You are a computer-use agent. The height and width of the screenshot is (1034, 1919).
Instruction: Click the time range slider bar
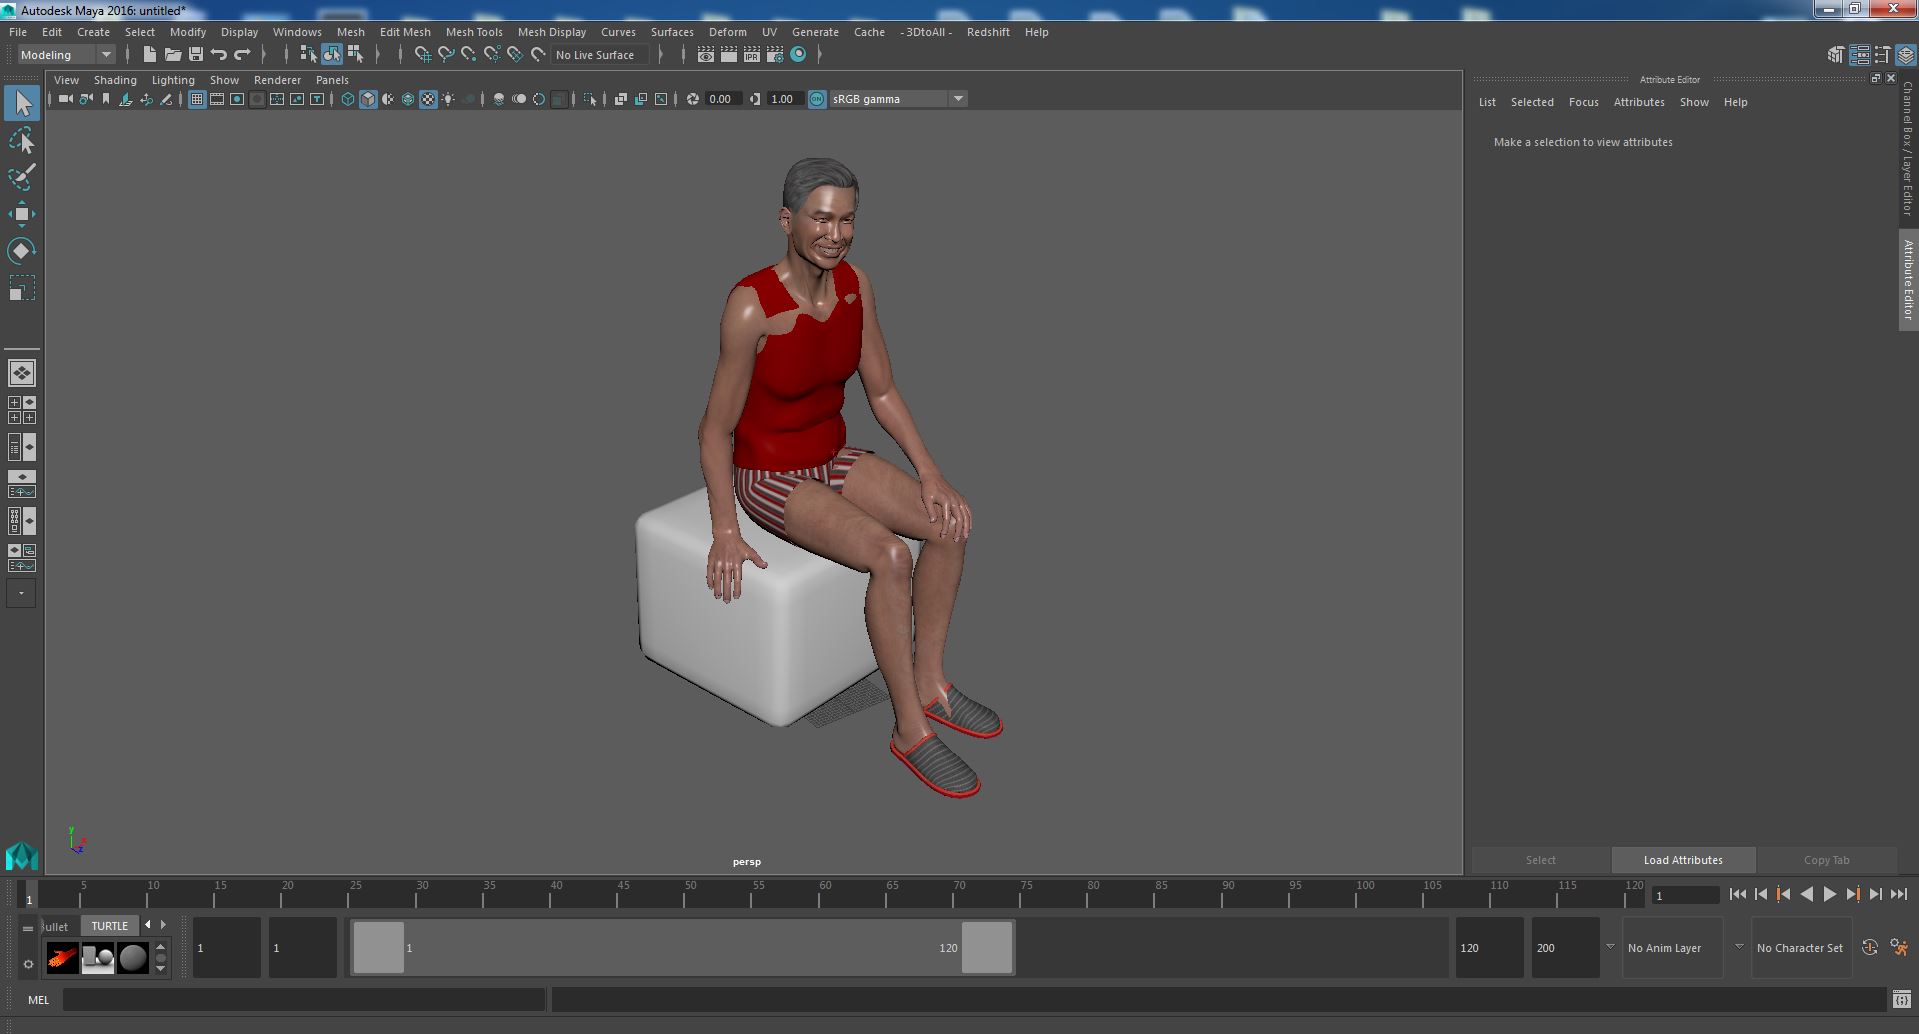(x=682, y=947)
